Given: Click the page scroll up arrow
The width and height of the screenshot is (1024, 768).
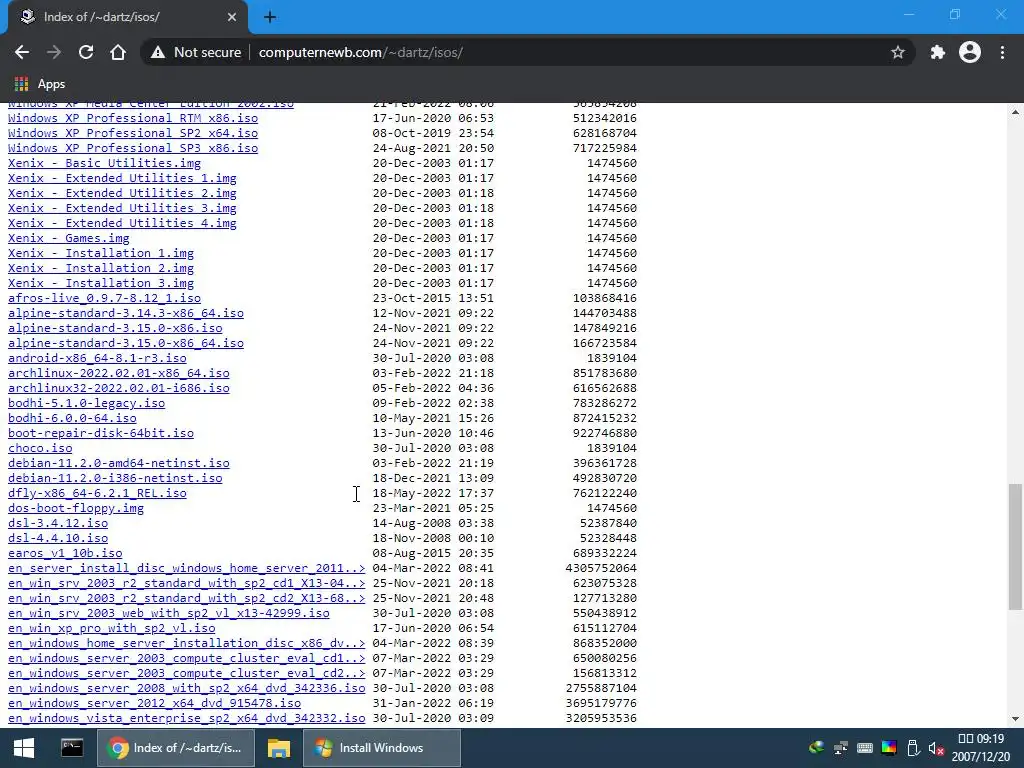Looking at the screenshot, I should coord(1015,112).
